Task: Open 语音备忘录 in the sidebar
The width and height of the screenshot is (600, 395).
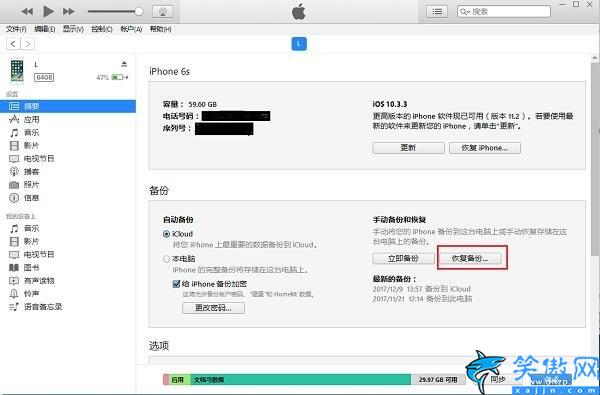Action: [x=42, y=307]
